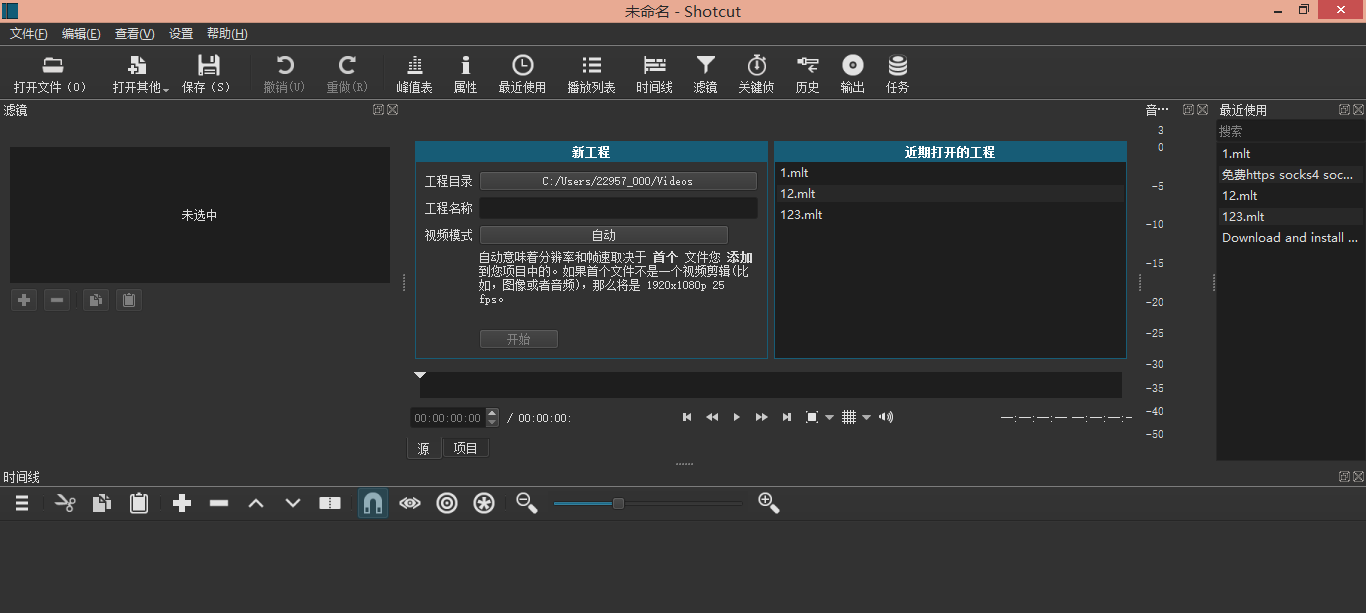Open the 峰值表 audio peak meter panel
1366x613 pixels.
[x=414, y=75]
